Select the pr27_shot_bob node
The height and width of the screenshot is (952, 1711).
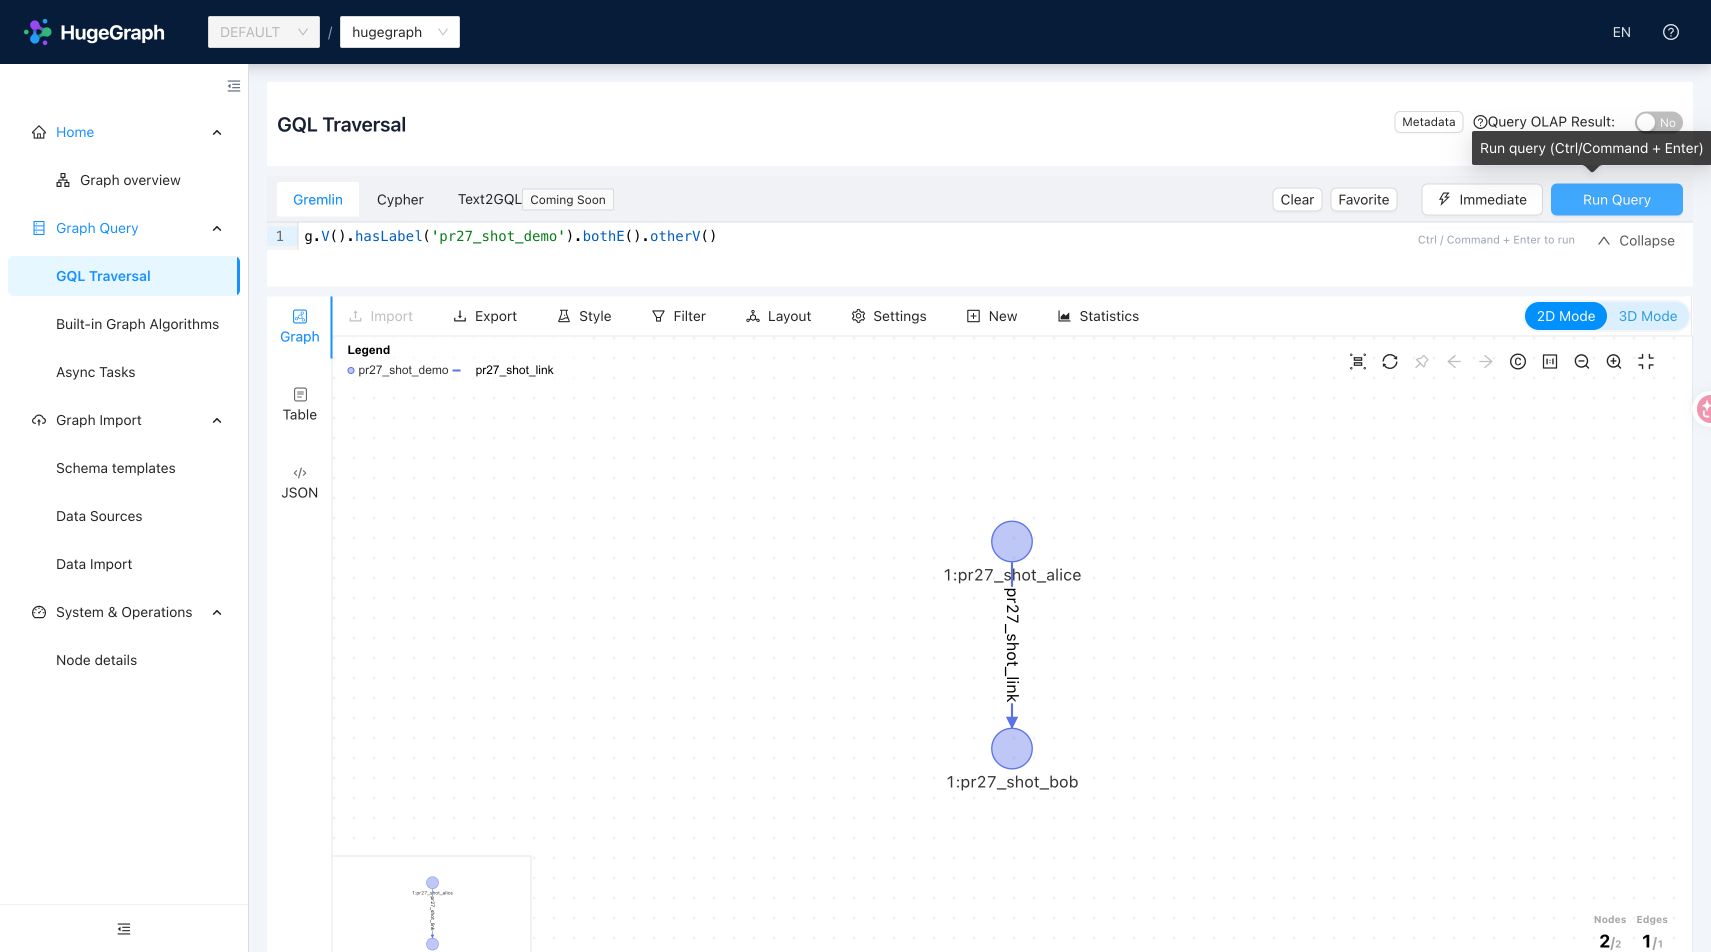click(x=1012, y=748)
